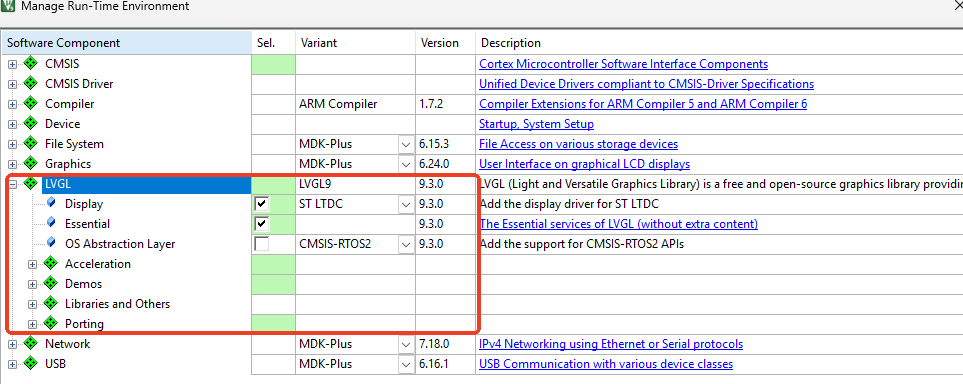This screenshot has height=384, width=963.
Task: Expand the Demos subgroup
Action: click(33, 284)
